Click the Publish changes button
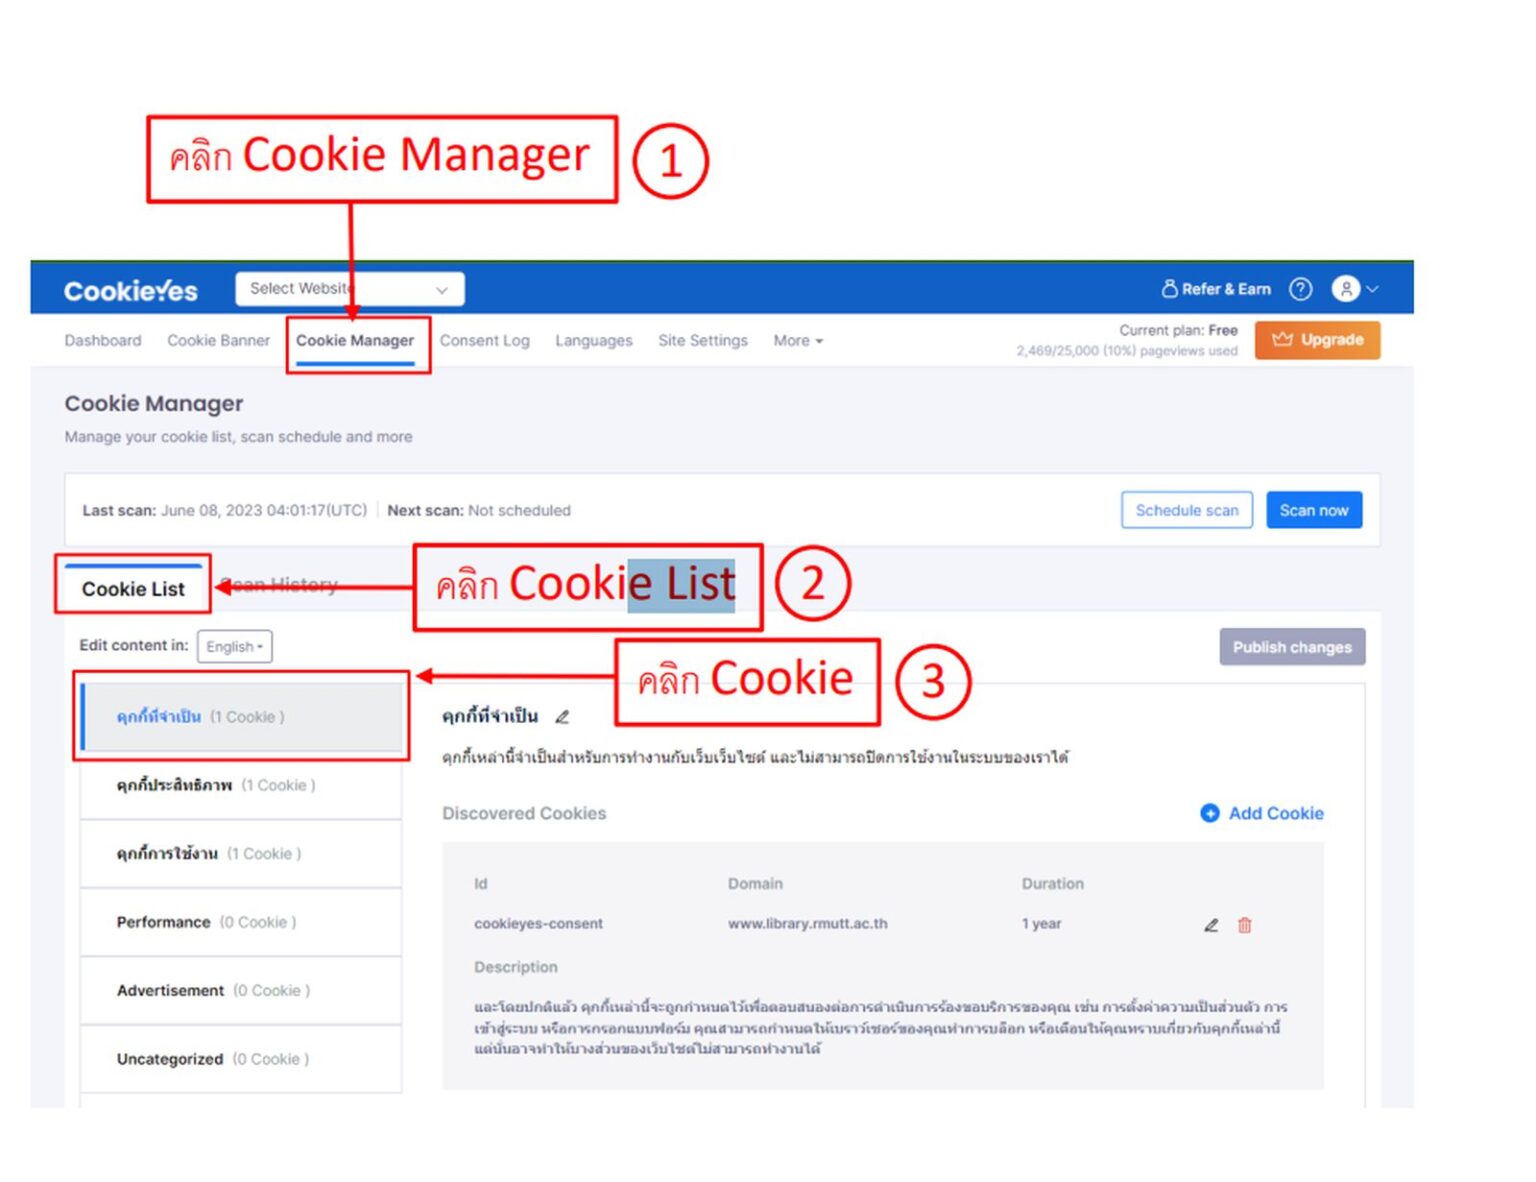 tap(1292, 647)
